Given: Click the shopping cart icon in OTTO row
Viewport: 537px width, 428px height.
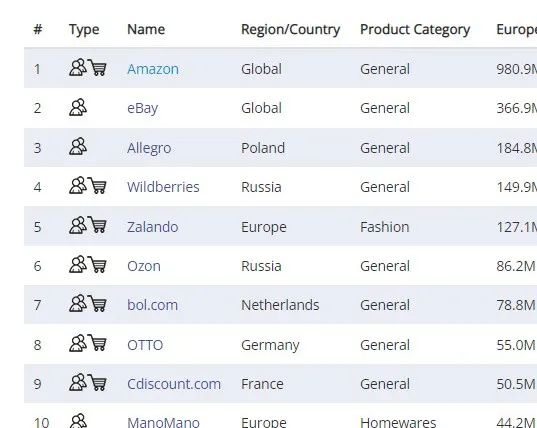Looking at the screenshot, I should pos(97,343).
